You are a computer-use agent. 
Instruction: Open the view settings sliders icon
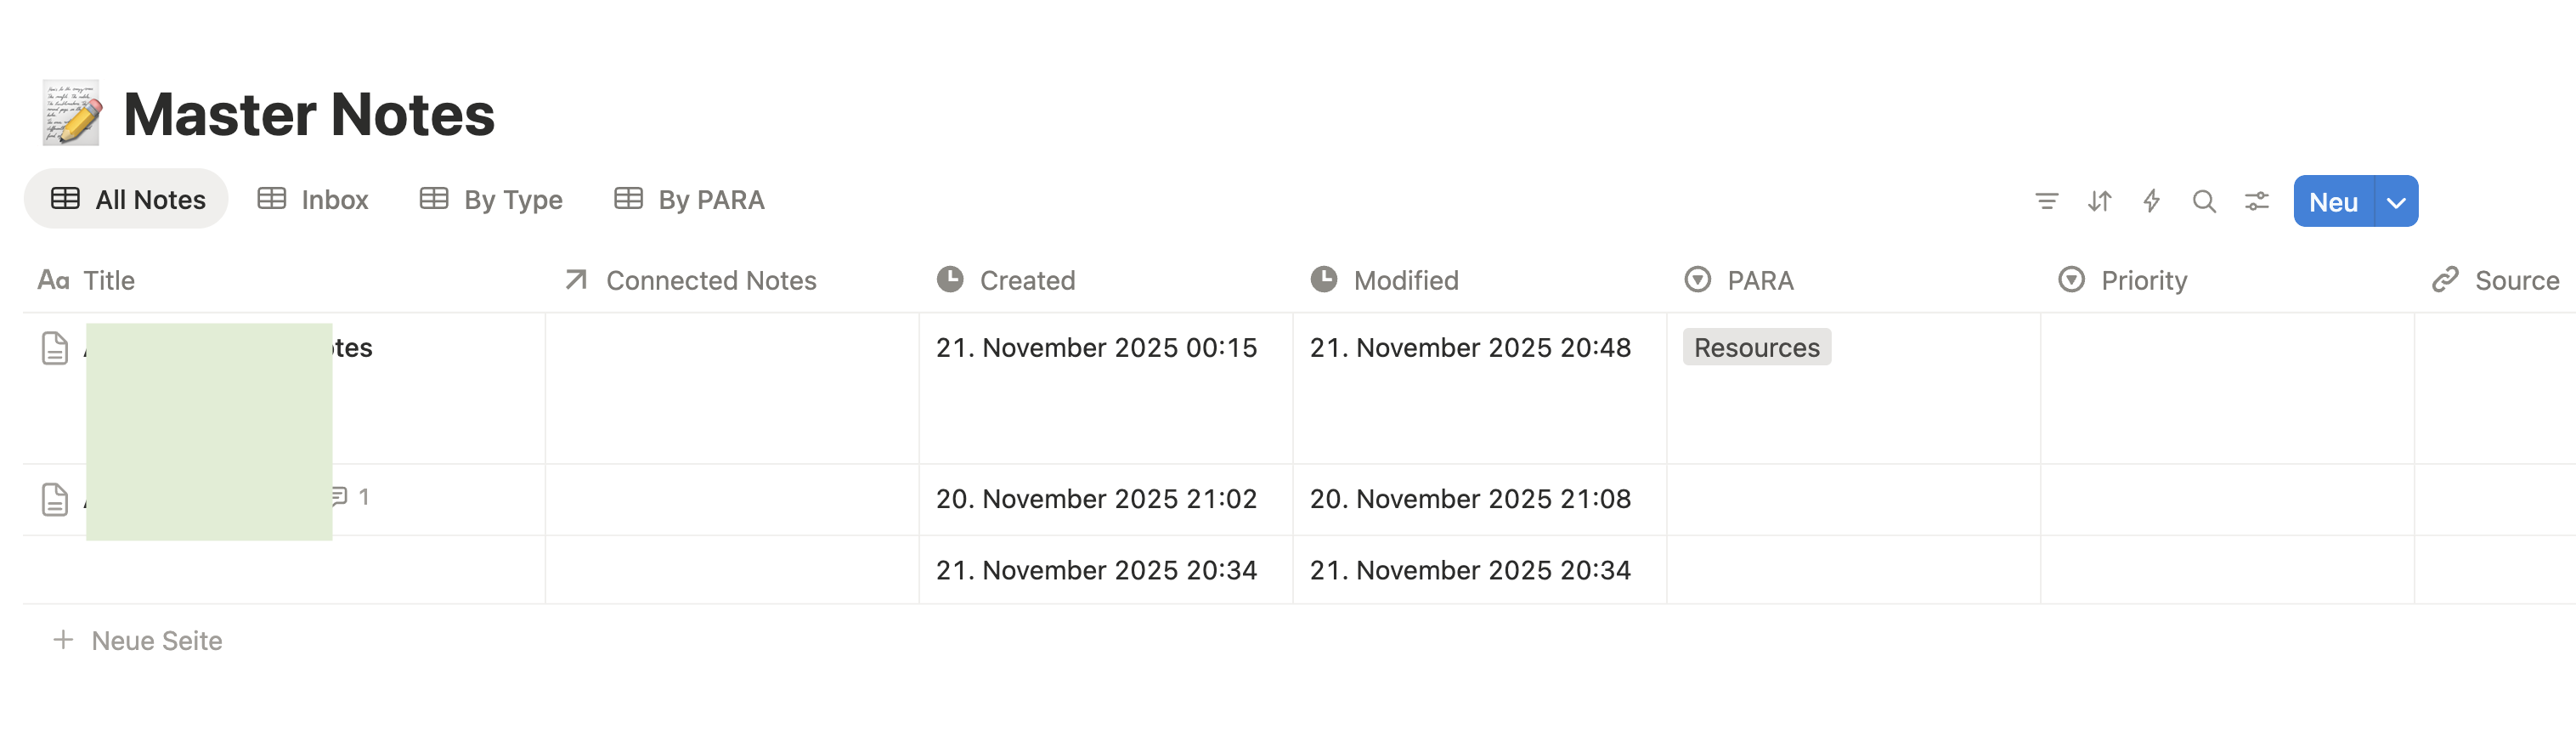(x=2256, y=201)
